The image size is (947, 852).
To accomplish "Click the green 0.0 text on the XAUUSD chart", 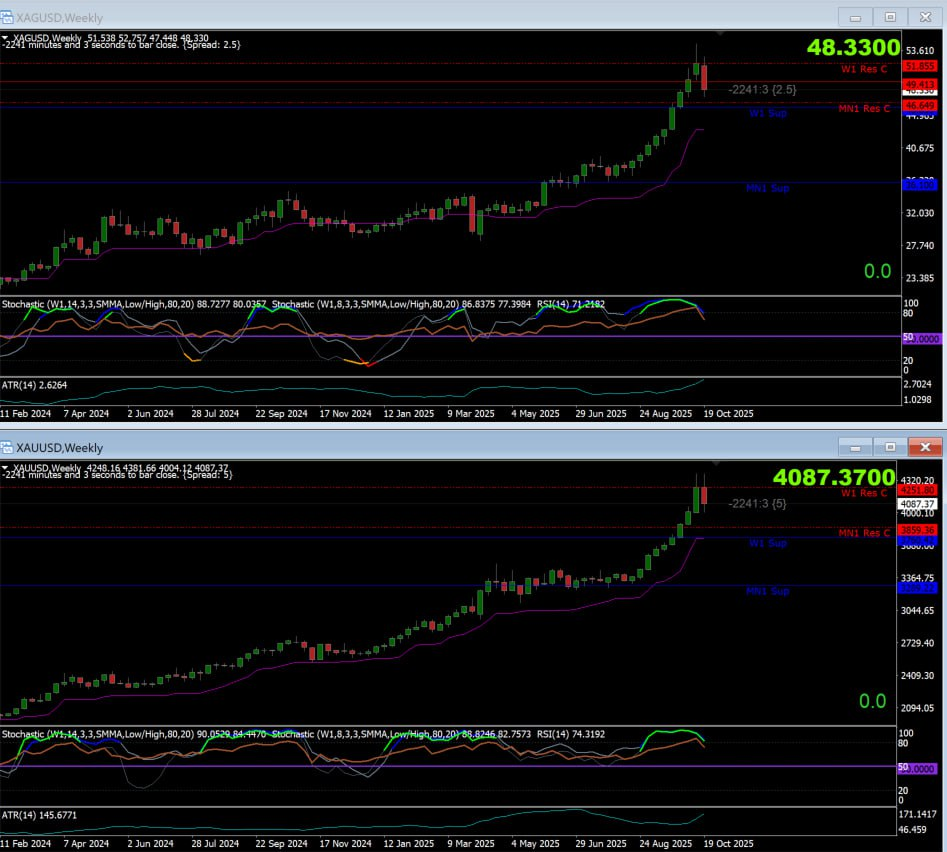I will (x=873, y=701).
